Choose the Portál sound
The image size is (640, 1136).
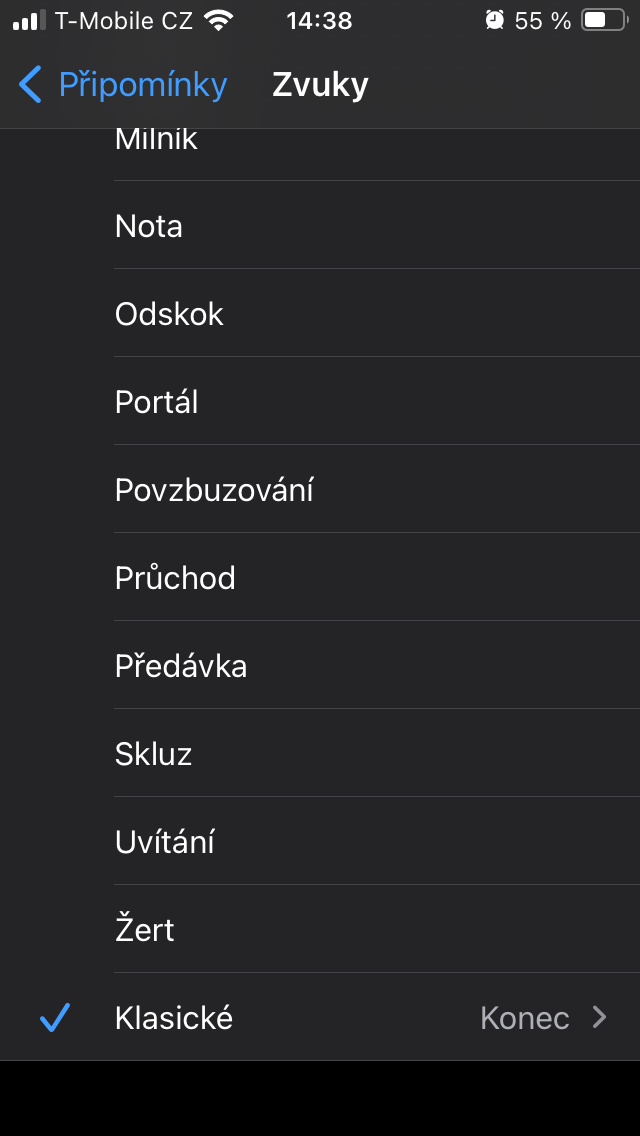[157, 402]
